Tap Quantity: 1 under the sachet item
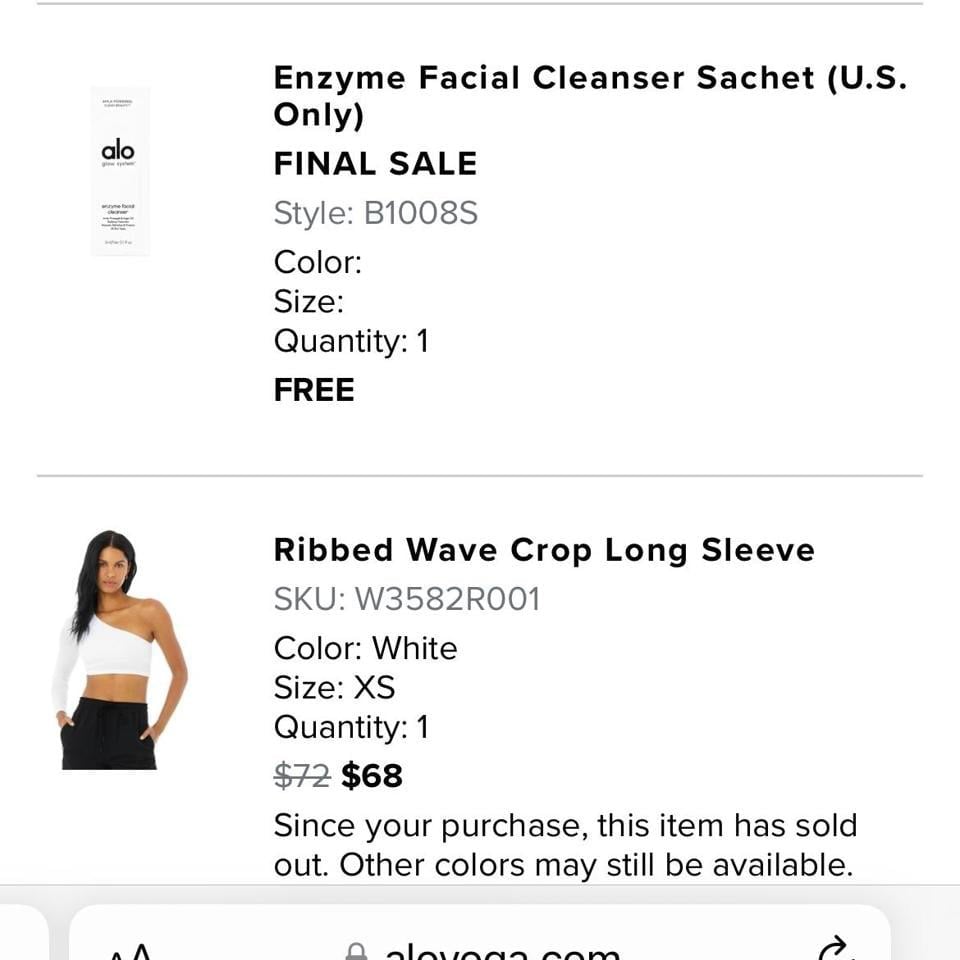 (351, 341)
